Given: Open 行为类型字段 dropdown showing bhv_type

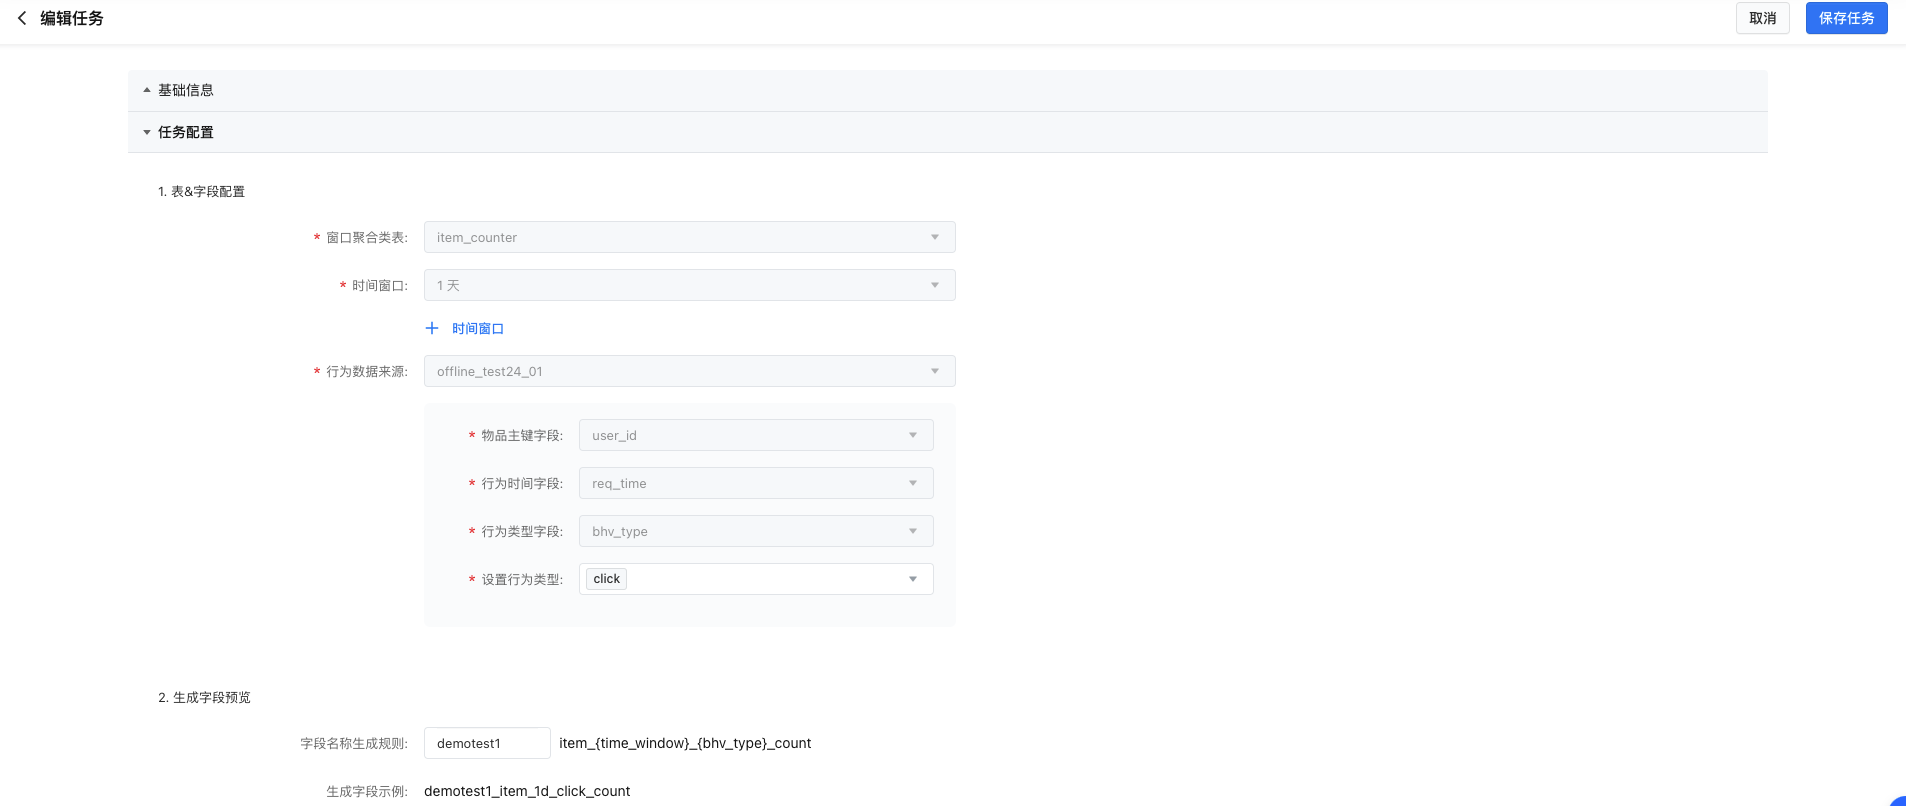Looking at the screenshot, I should [x=756, y=531].
